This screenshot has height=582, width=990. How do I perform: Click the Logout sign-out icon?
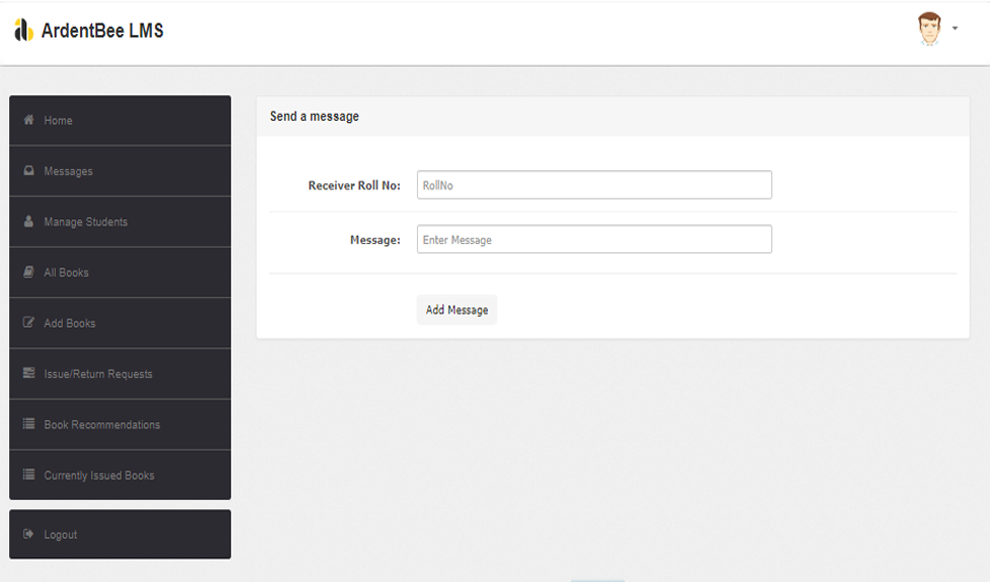pos(29,535)
